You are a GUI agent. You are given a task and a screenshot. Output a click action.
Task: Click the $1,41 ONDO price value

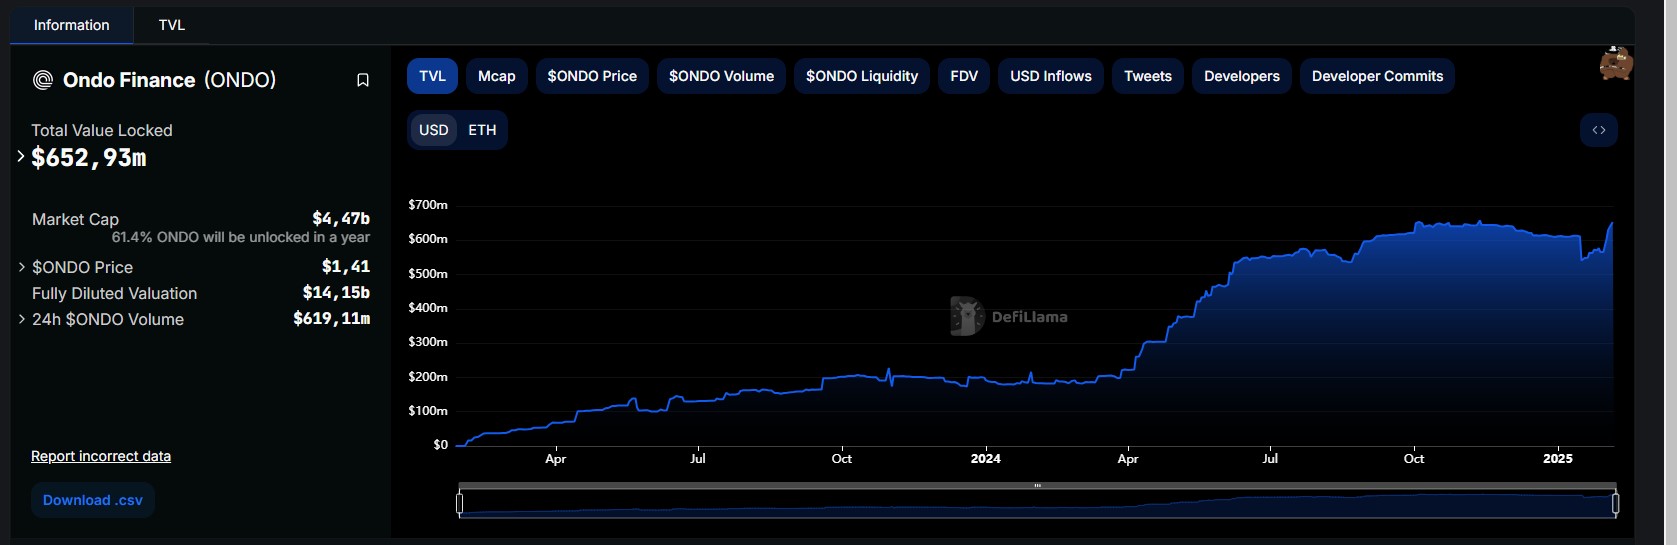point(346,266)
